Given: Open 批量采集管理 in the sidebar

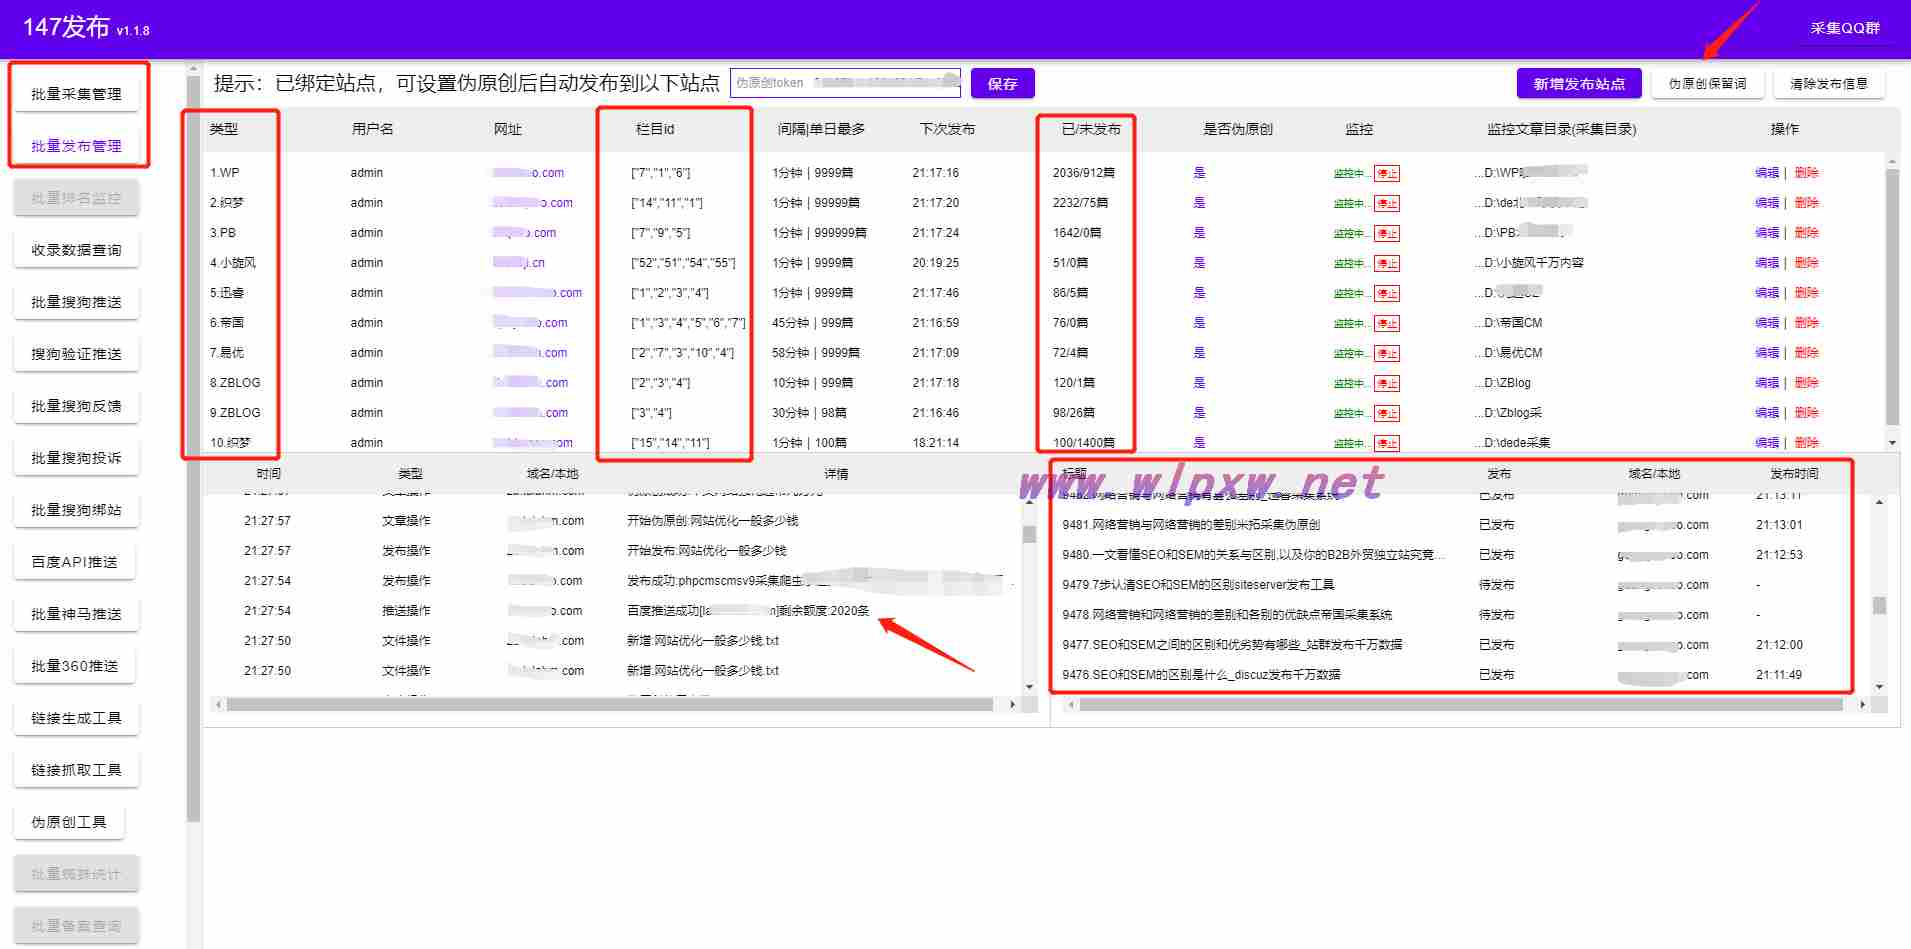Looking at the screenshot, I should coord(76,94).
